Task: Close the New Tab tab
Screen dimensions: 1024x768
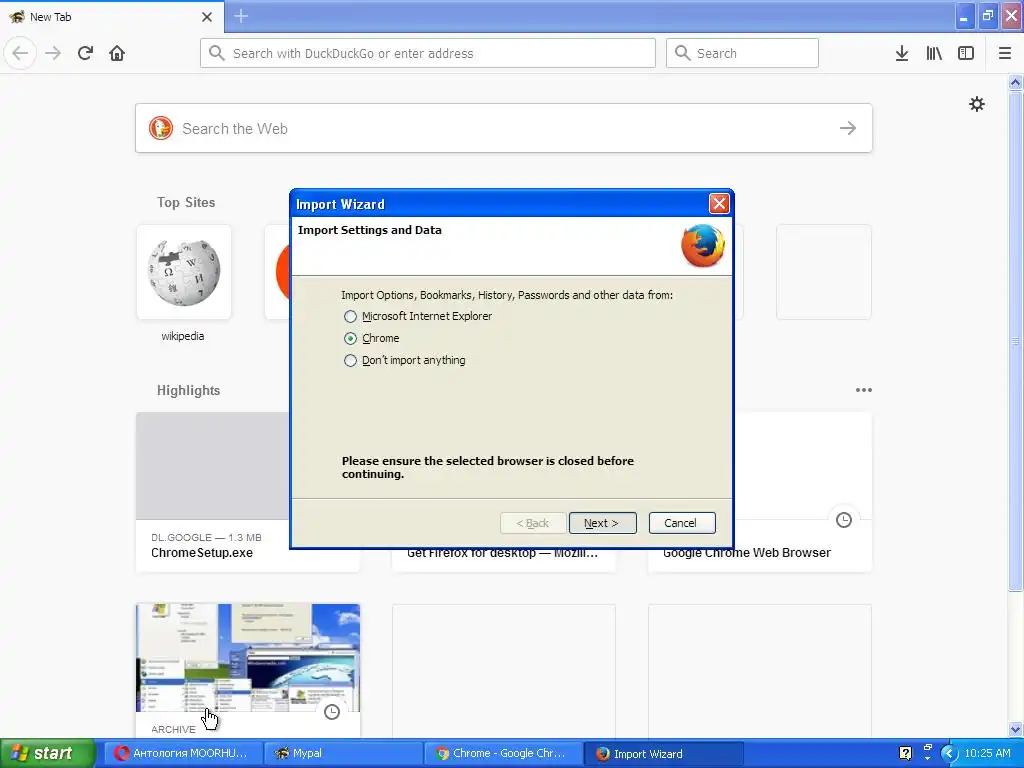Action: click(207, 17)
